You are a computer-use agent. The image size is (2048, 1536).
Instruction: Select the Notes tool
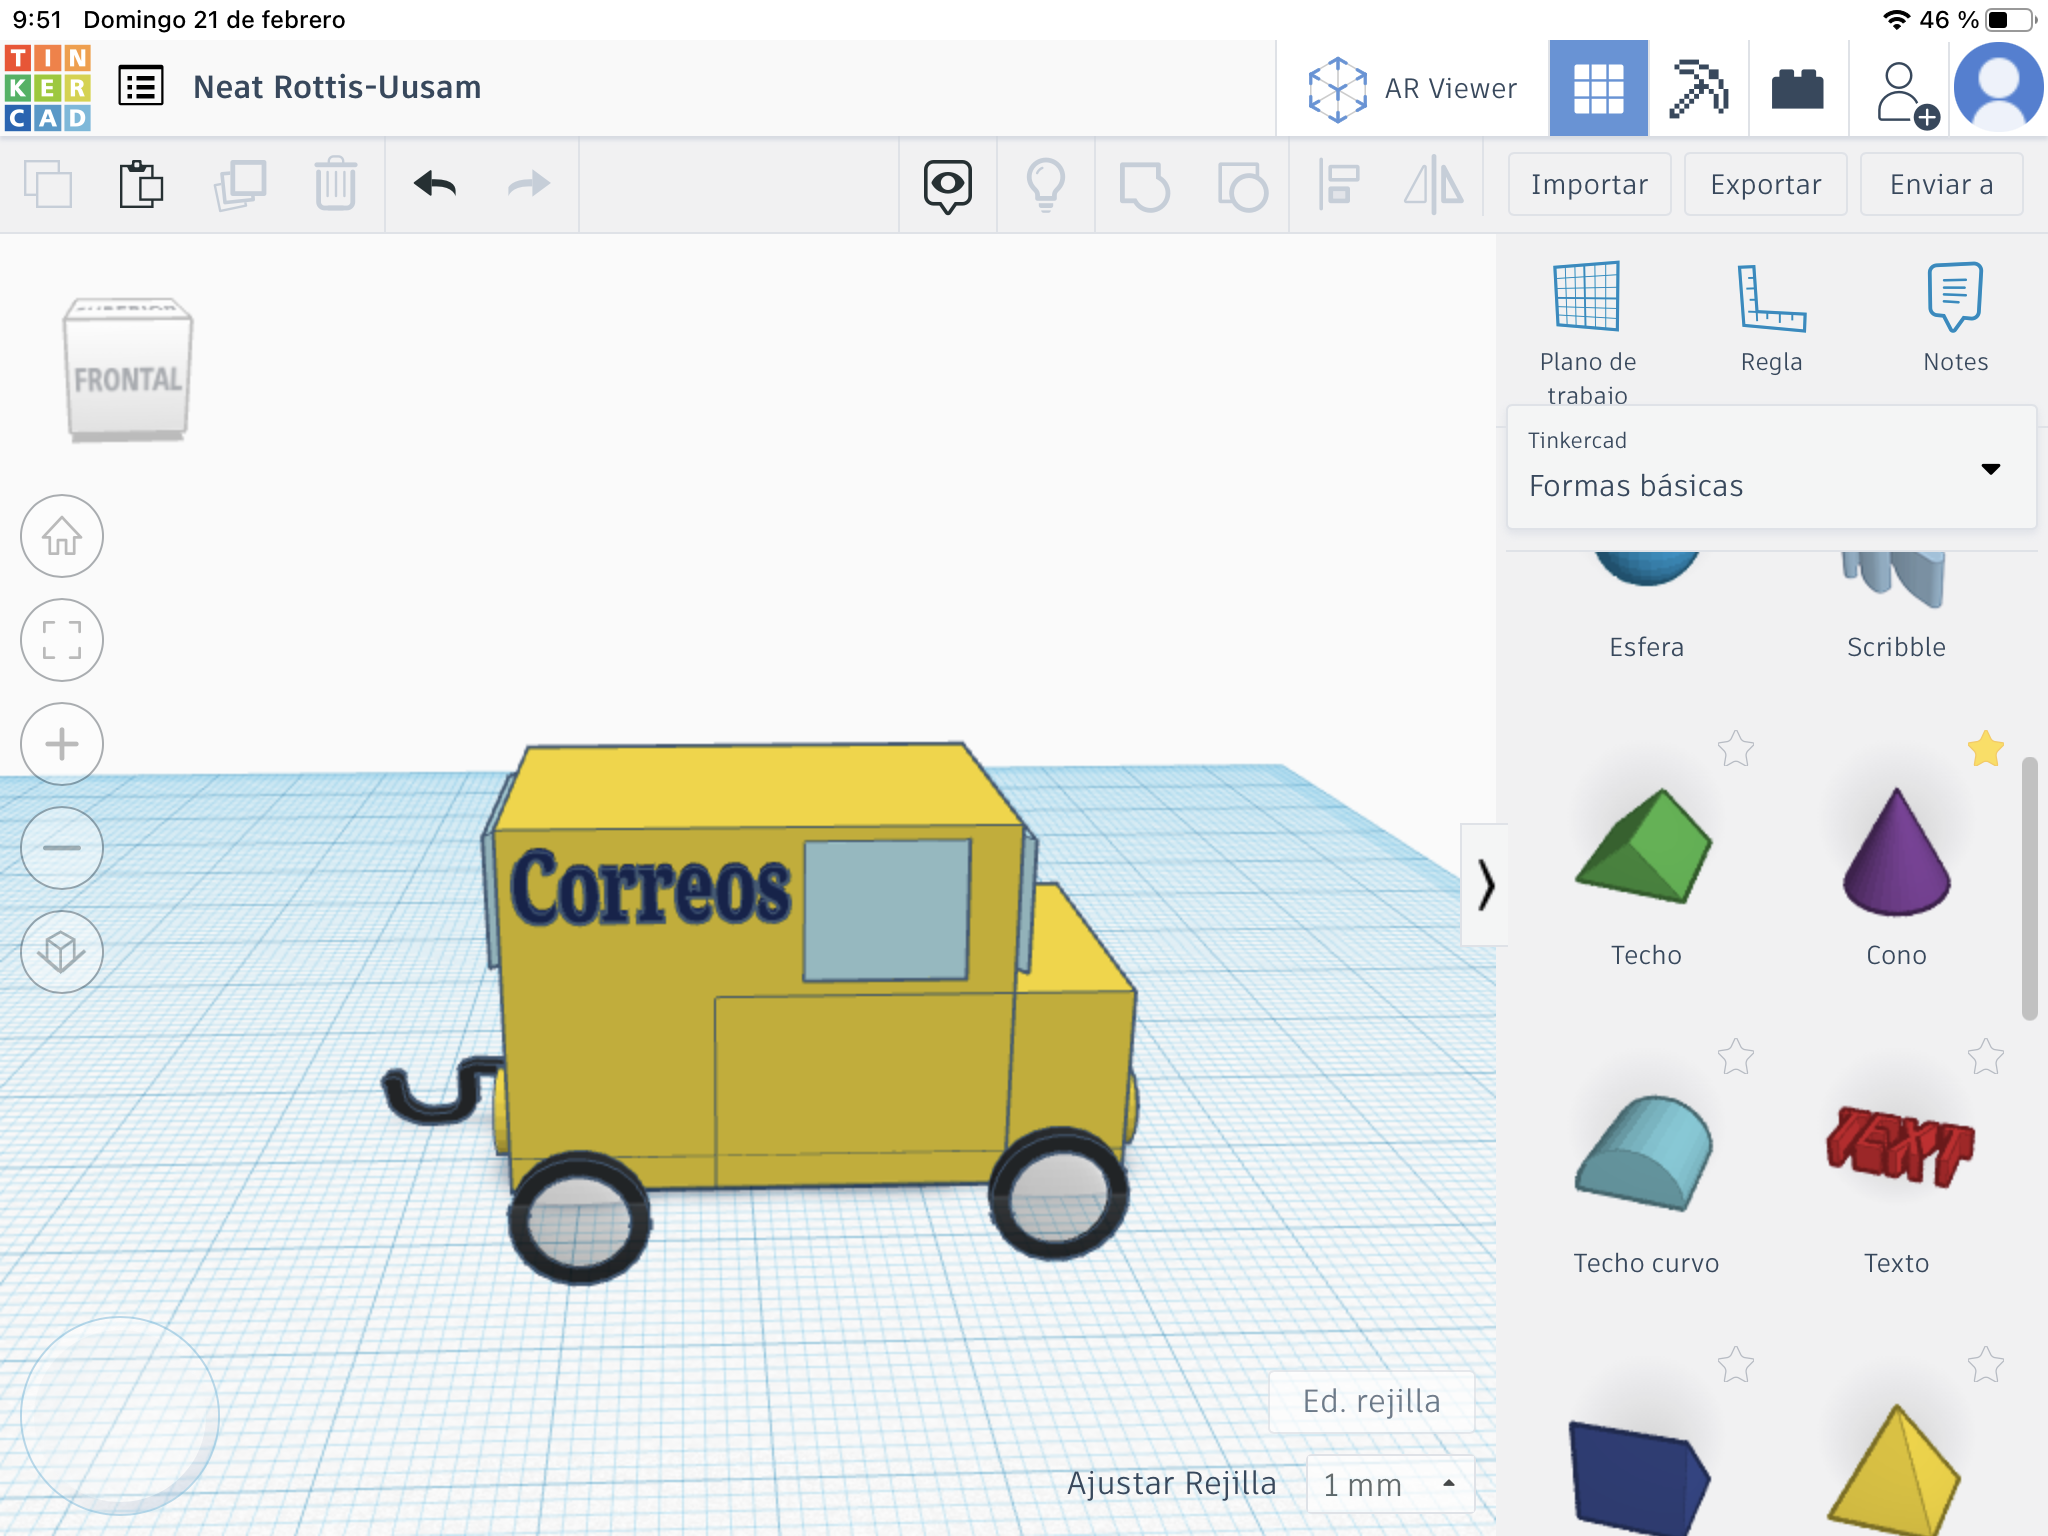[1955, 318]
